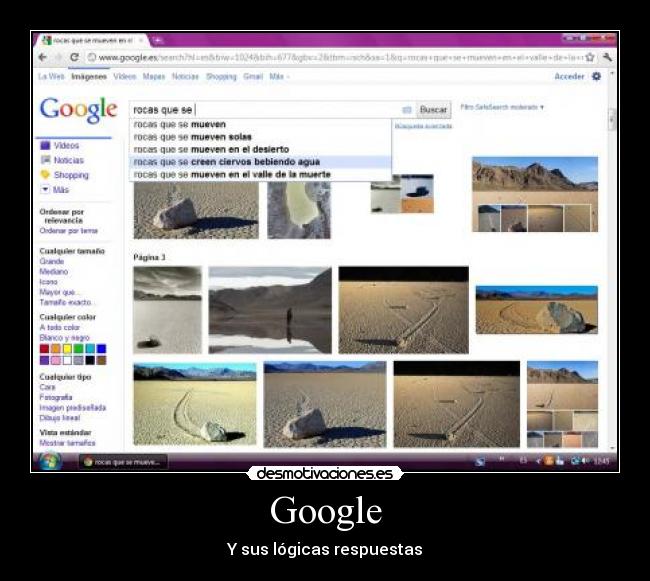
Task: Open Mapas in top navigation
Action: 154,77
